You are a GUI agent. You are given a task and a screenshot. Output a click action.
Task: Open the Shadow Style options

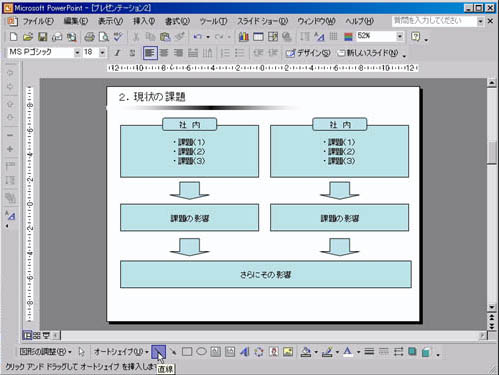tap(412, 352)
